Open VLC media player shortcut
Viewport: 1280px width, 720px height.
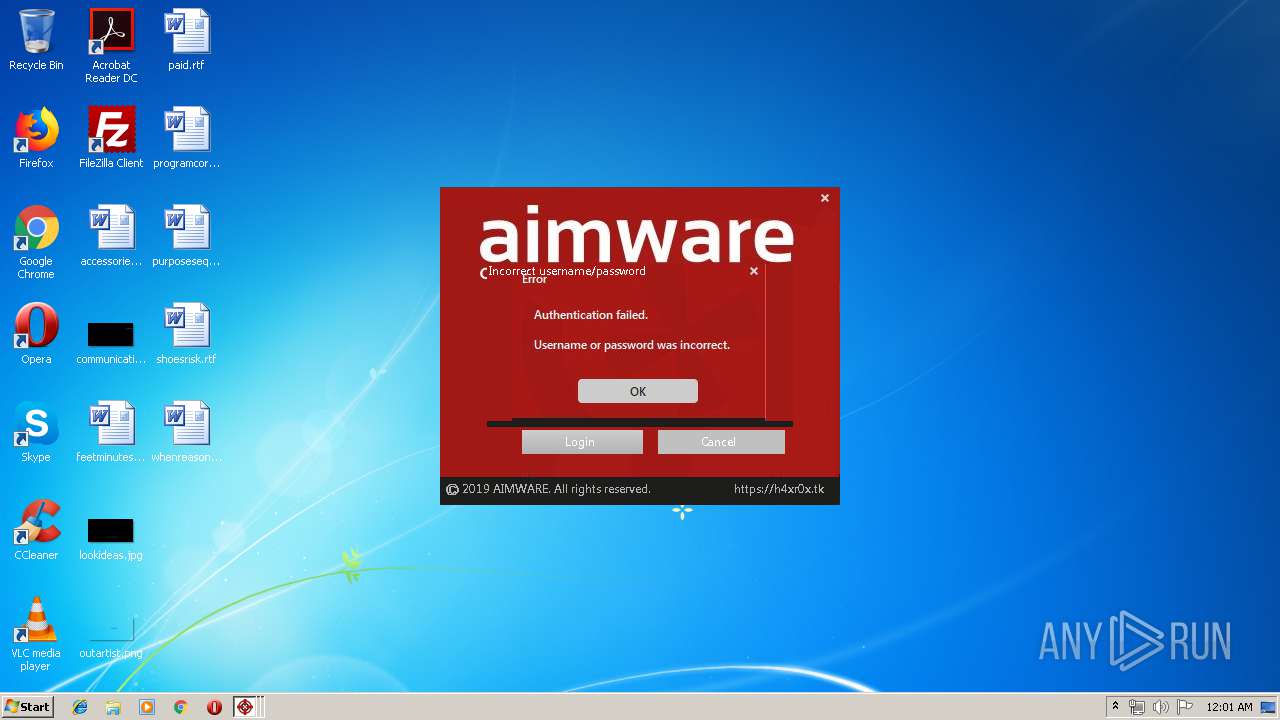[36, 634]
